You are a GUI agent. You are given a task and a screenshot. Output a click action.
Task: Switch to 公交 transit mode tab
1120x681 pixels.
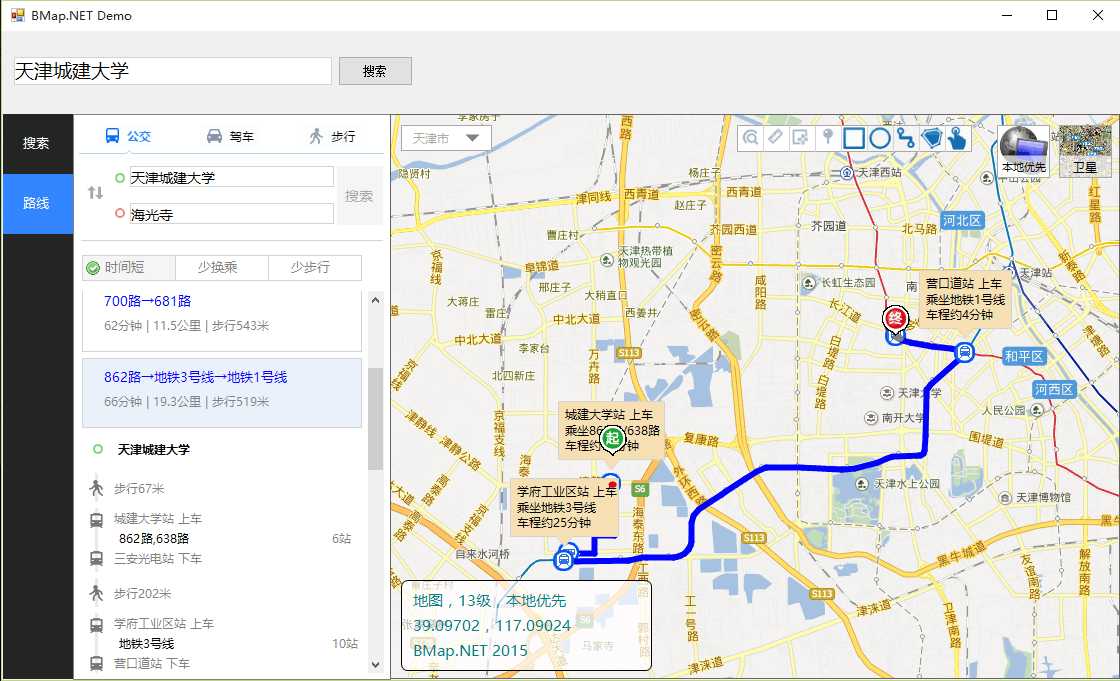(129, 136)
